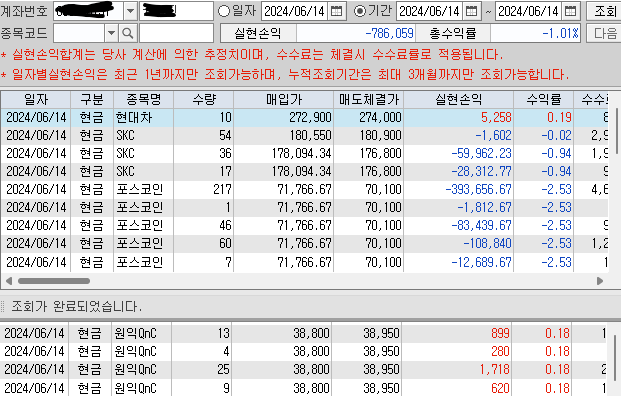Click the horizontal scrollbar thumb
621x396 pixels.
[x=54, y=281]
